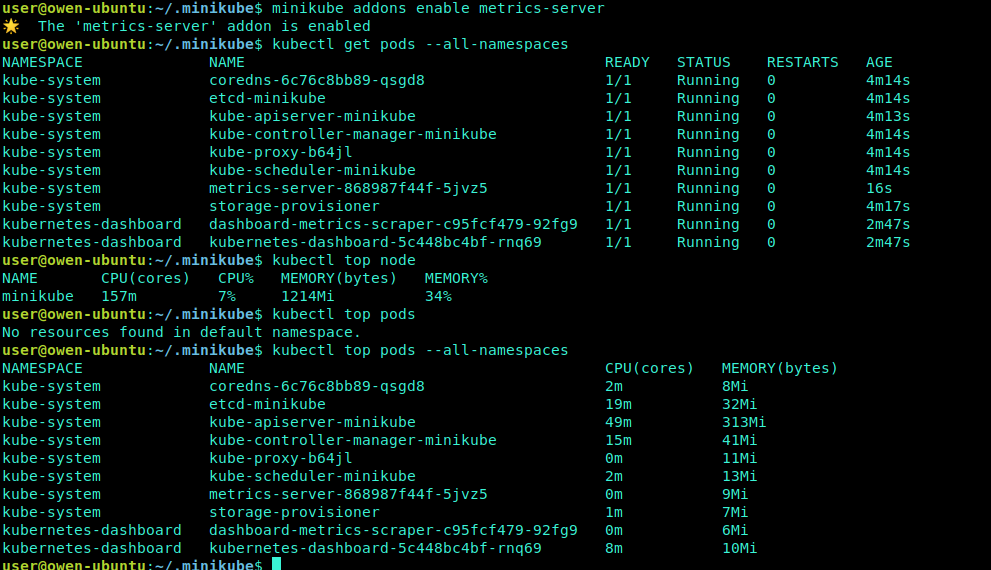The height and width of the screenshot is (570, 991).
Task: Click the coredns-6c76c8bb89-qsgd8 pod name in first table
Action: tap(317, 80)
